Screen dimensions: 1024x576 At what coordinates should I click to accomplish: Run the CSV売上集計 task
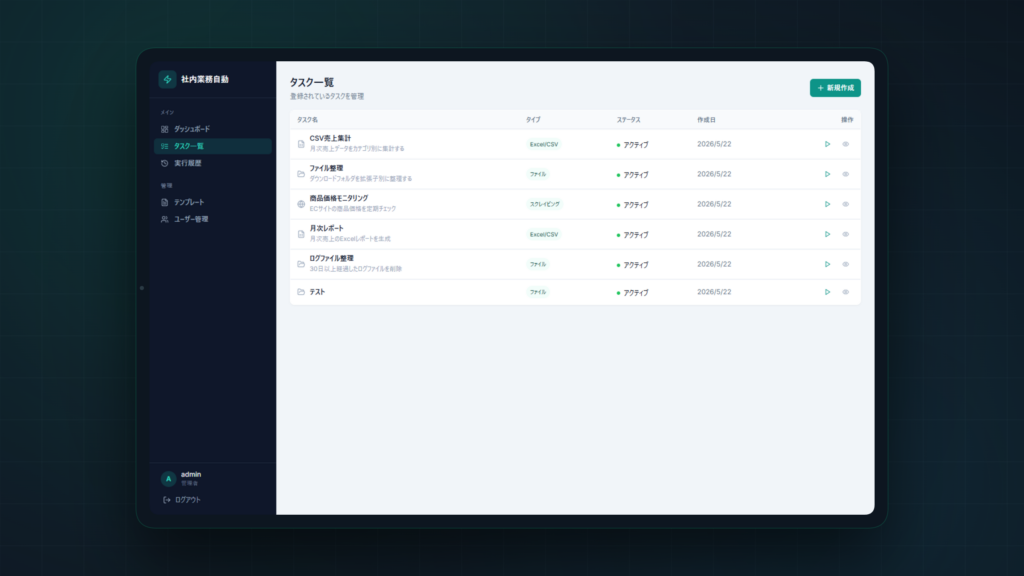tap(827, 144)
